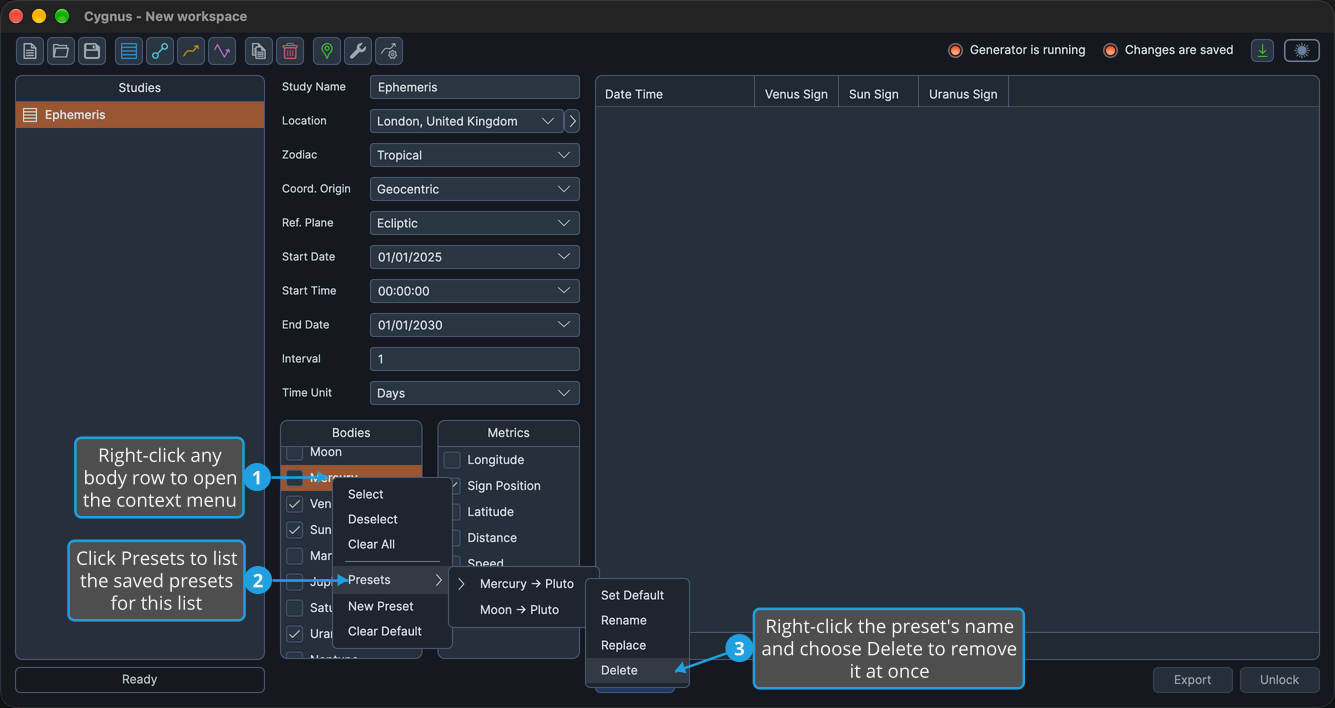Uncheck the Uranus body checkbox
Image resolution: width=1335 pixels, height=708 pixels.
(x=295, y=634)
